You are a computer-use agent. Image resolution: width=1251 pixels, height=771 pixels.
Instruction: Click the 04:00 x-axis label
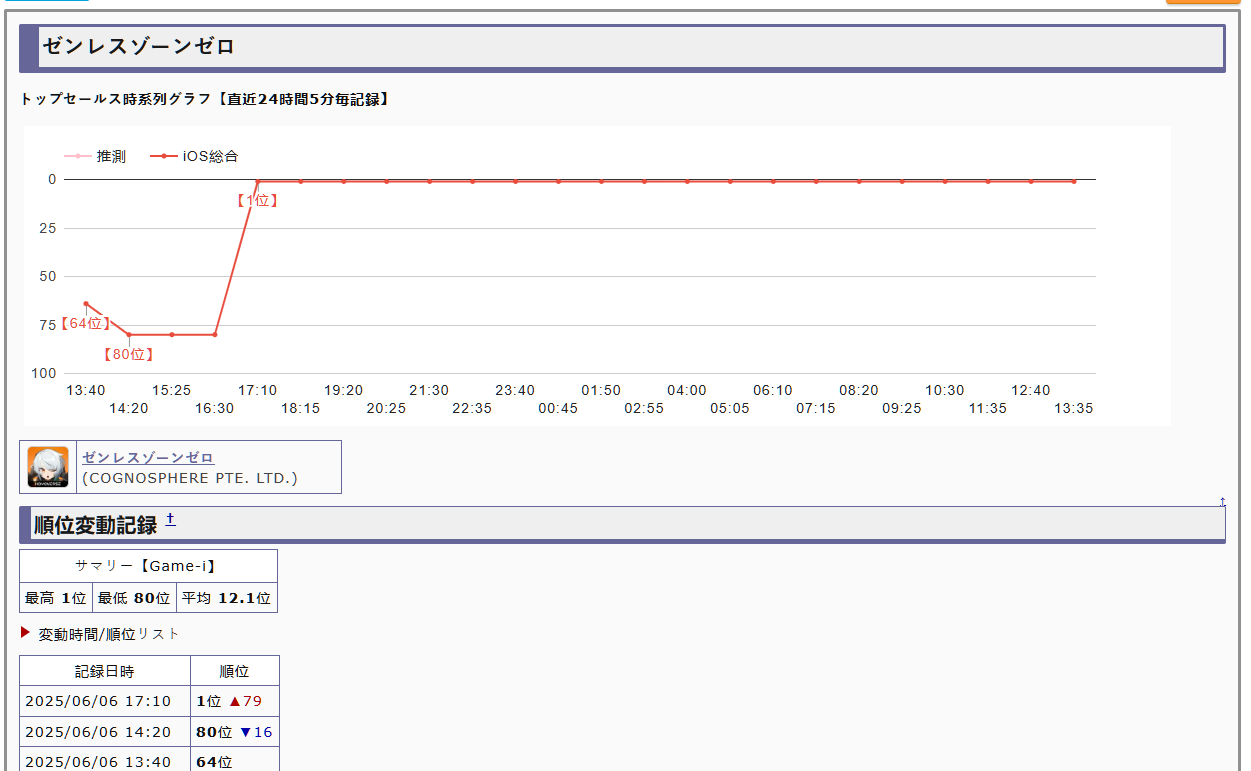687,390
